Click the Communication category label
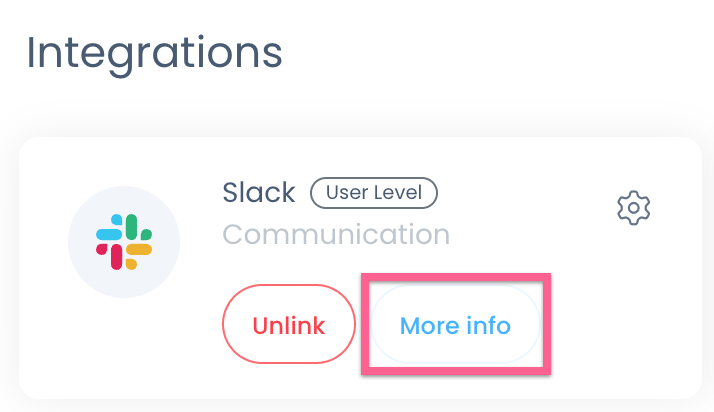 pyautogui.click(x=336, y=235)
